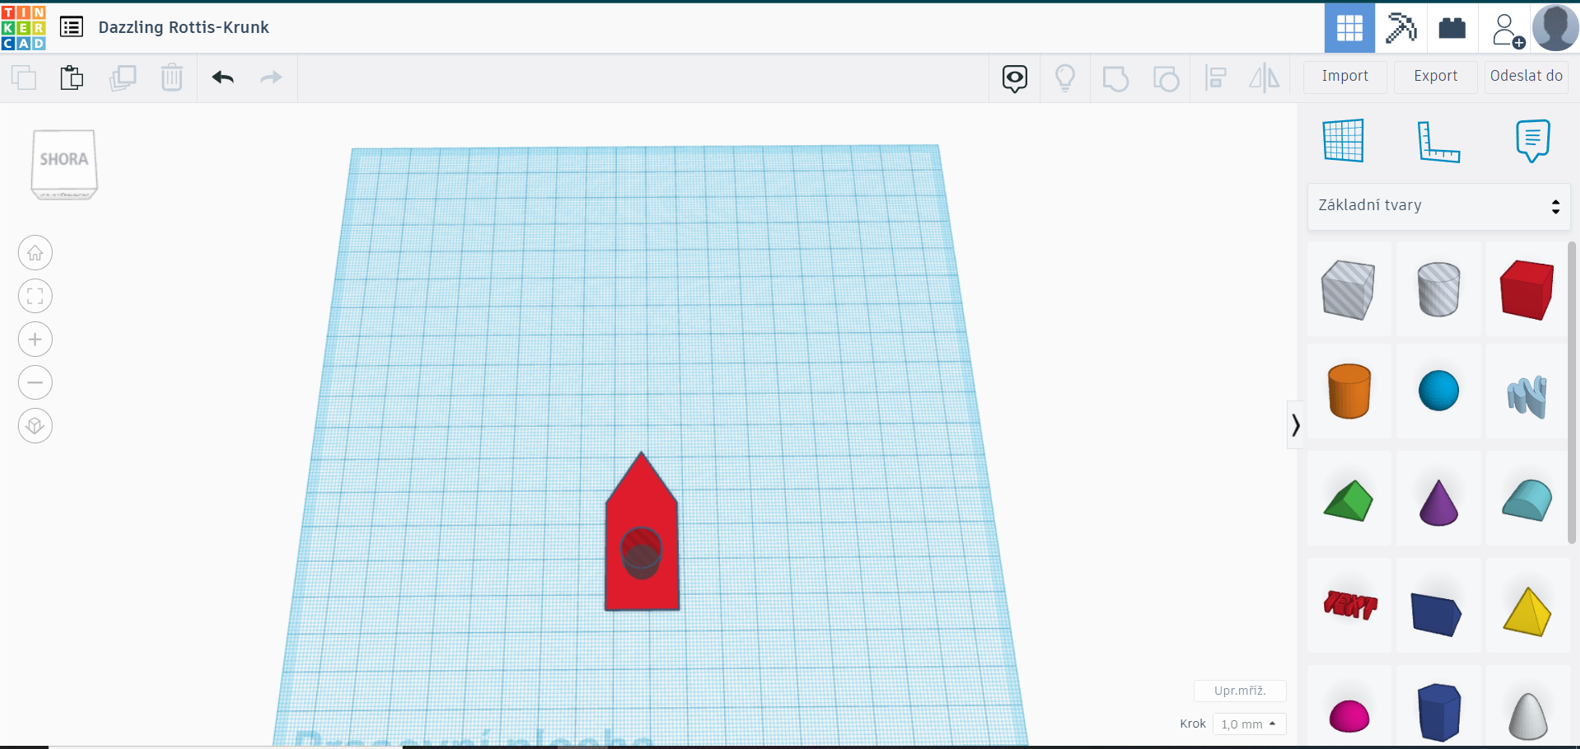
Task: Collapse the shapes panel with chevron
Action: point(1295,425)
